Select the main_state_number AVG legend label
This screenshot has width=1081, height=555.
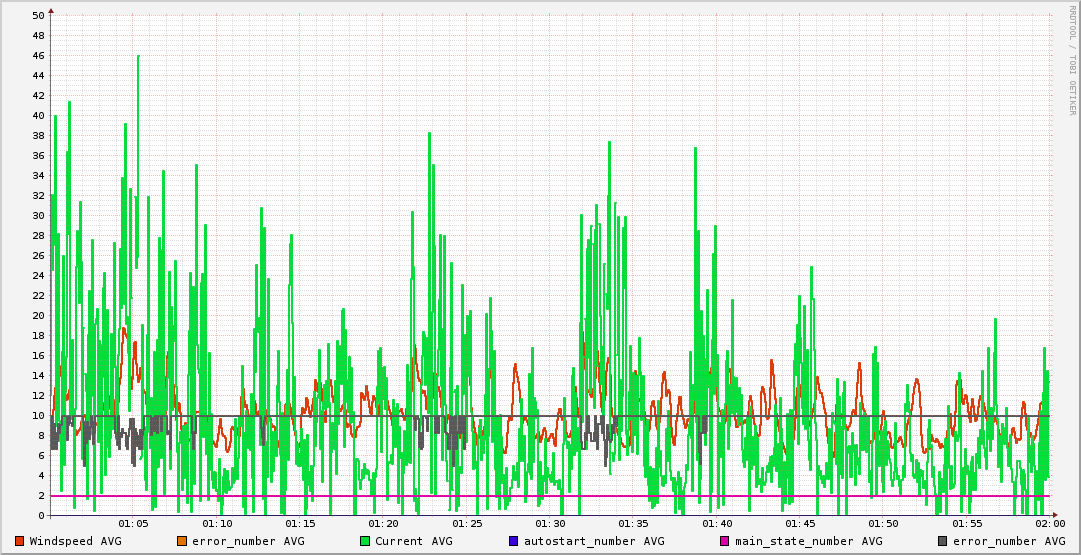click(x=808, y=541)
